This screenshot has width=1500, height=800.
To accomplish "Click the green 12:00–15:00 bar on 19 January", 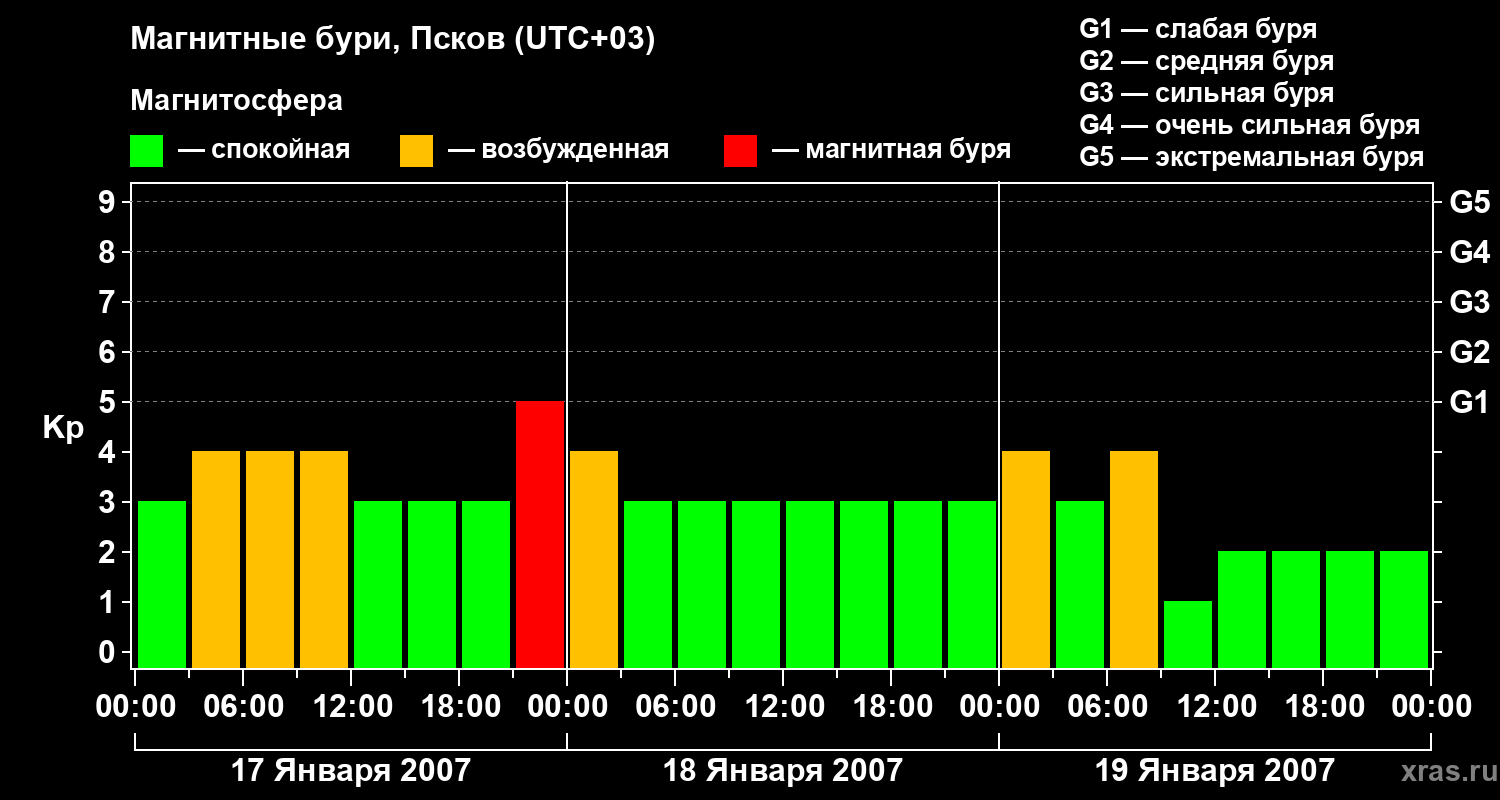I will point(1242,610).
